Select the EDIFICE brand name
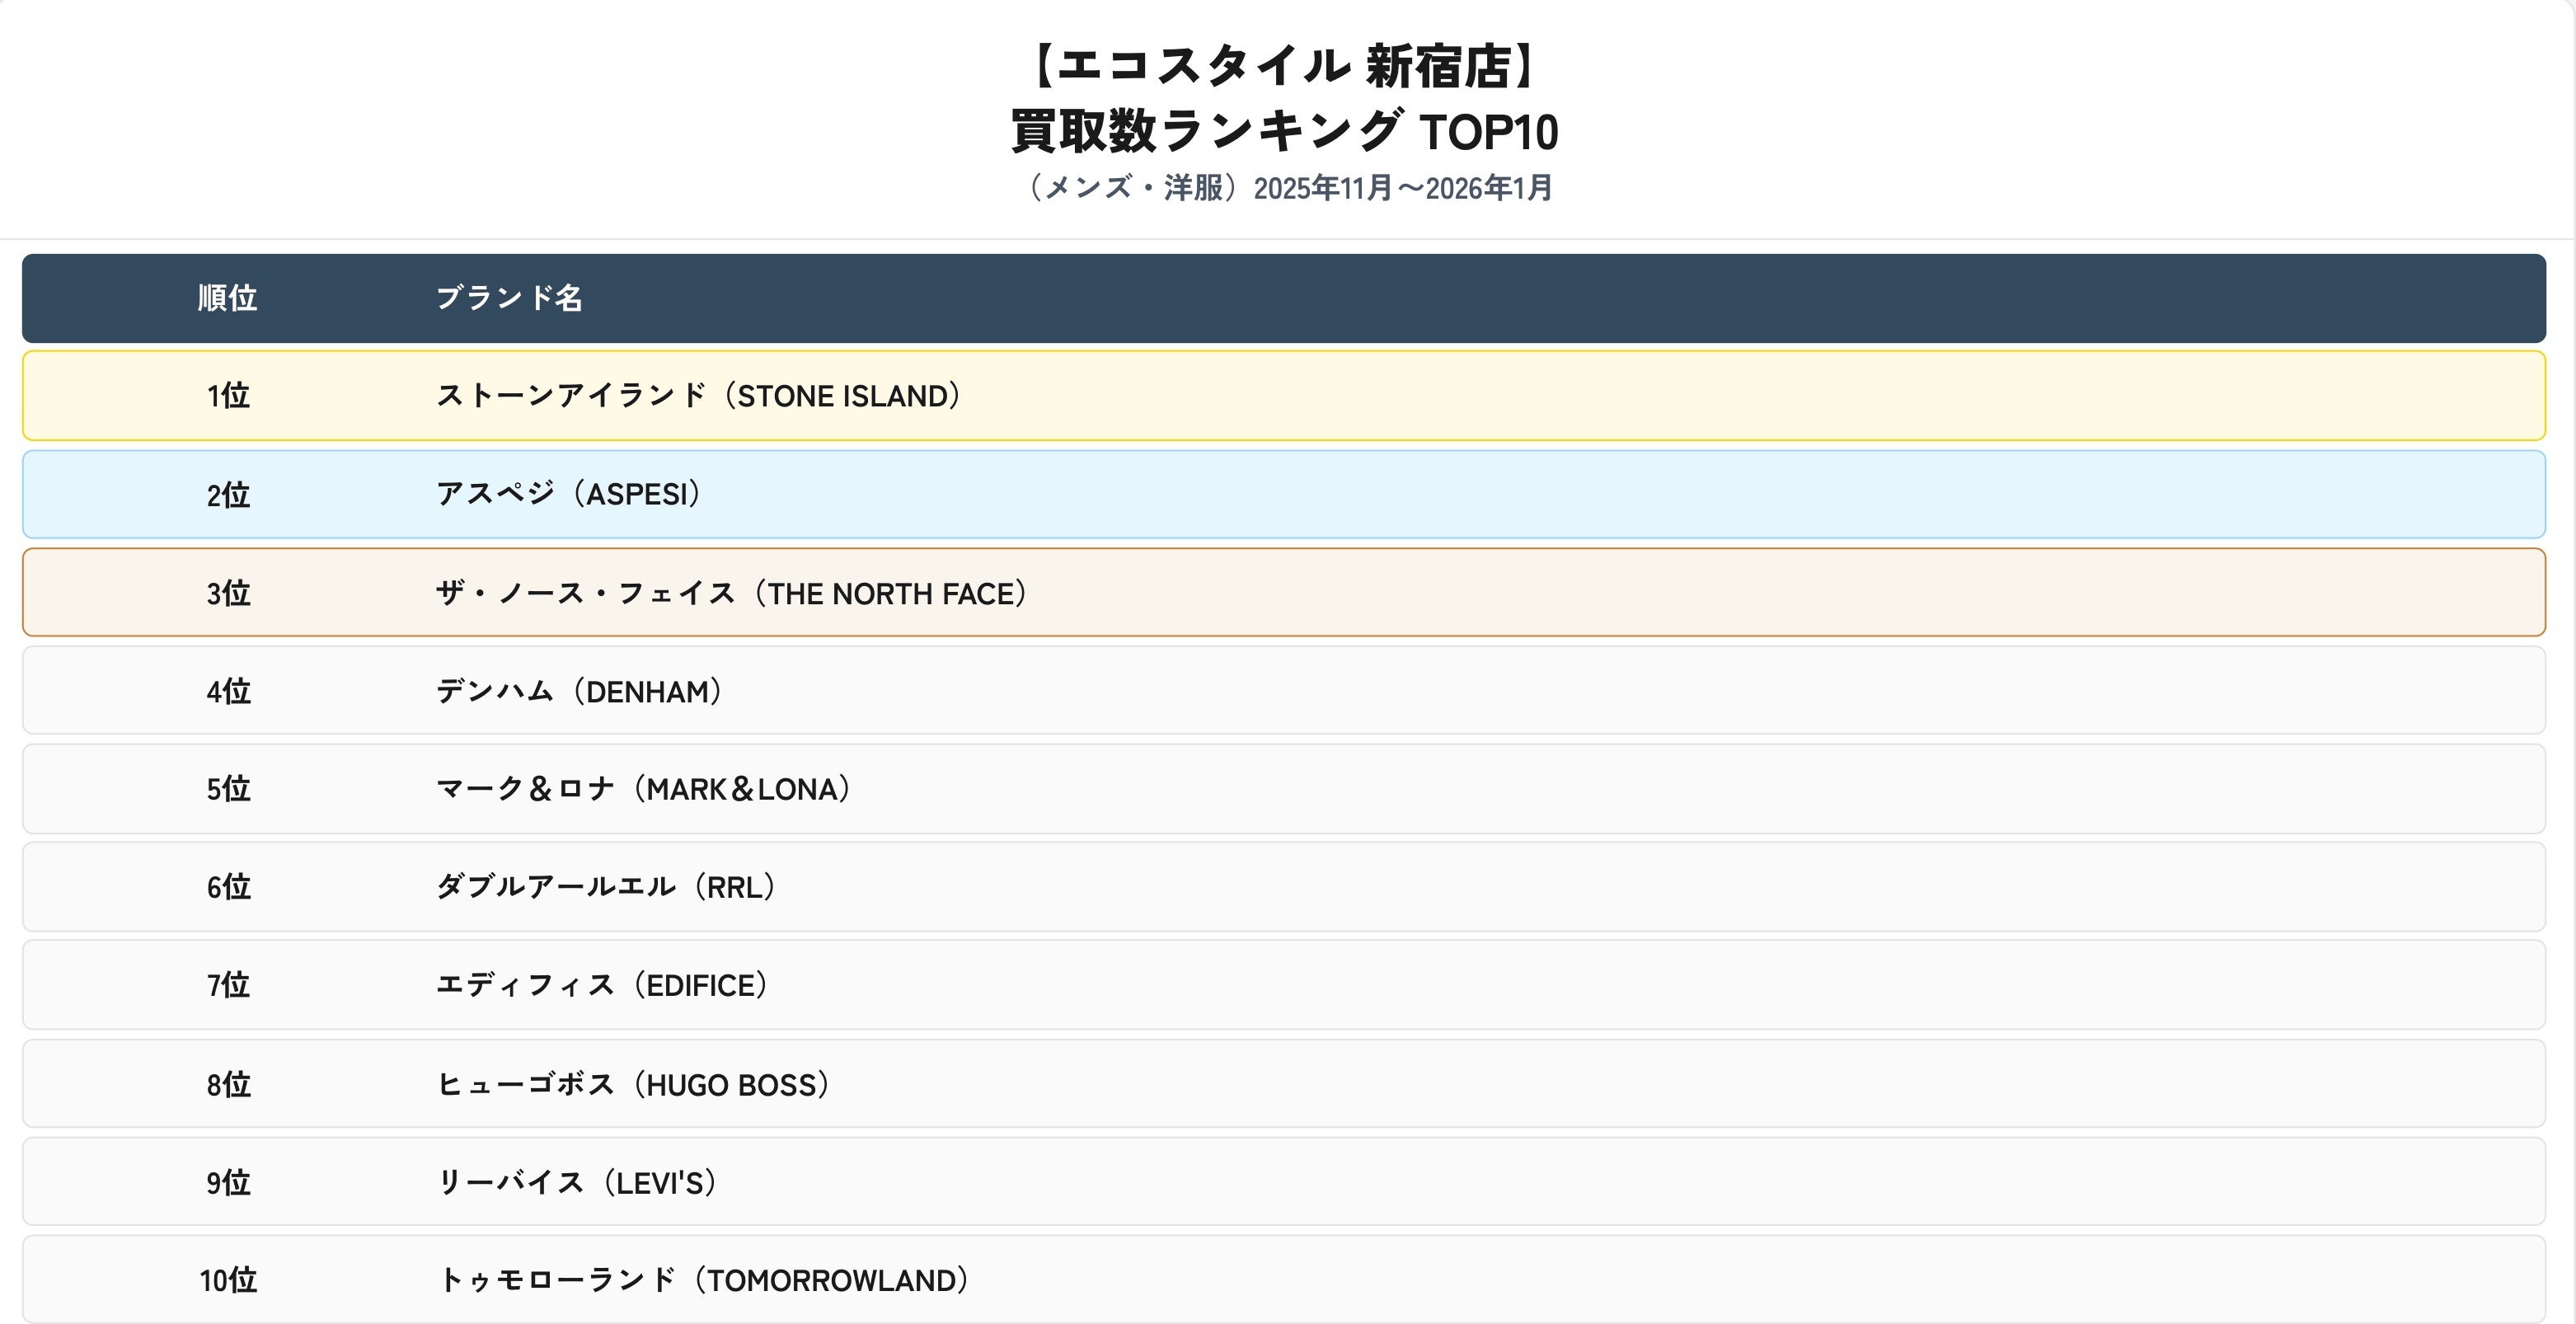The width and height of the screenshot is (2576, 1324). (x=602, y=985)
